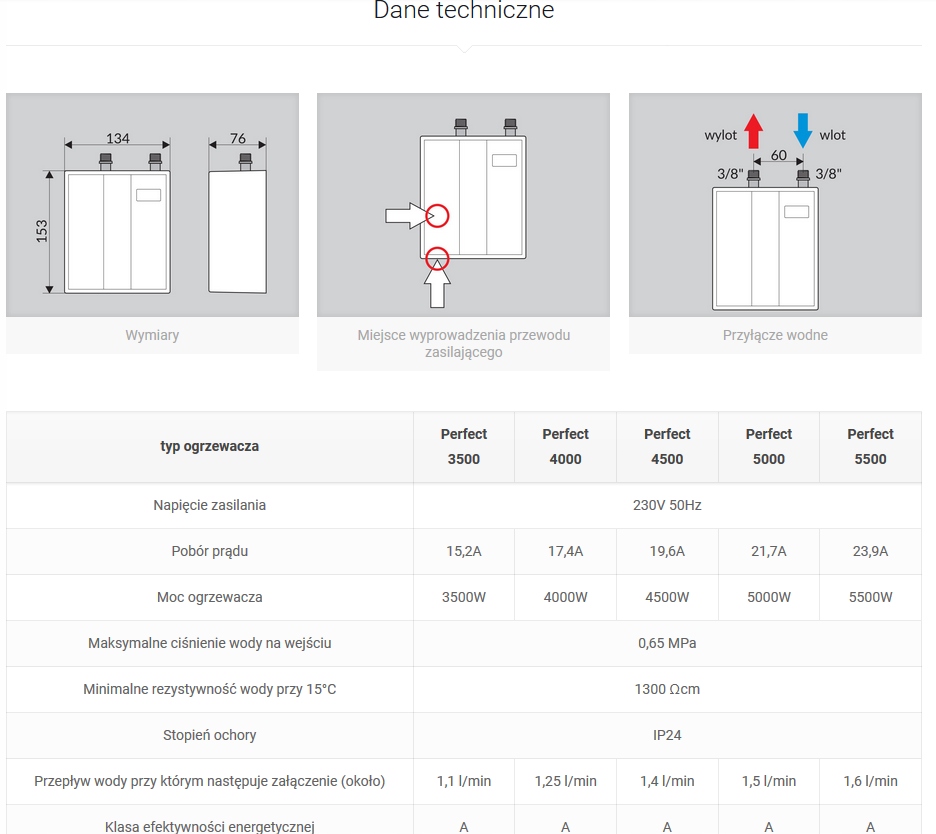Viewport: 936px width, 834px height.
Task: Click the 'Miejsce wyprowadzenia przewodu zasilającego' caption
Action: click(463, 343)
